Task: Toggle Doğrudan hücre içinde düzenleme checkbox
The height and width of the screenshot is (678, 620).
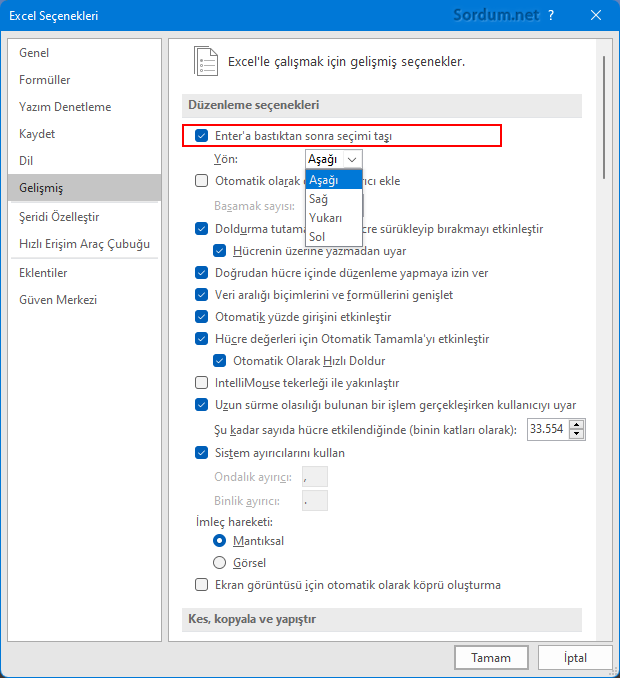Action: click(201, 273)
